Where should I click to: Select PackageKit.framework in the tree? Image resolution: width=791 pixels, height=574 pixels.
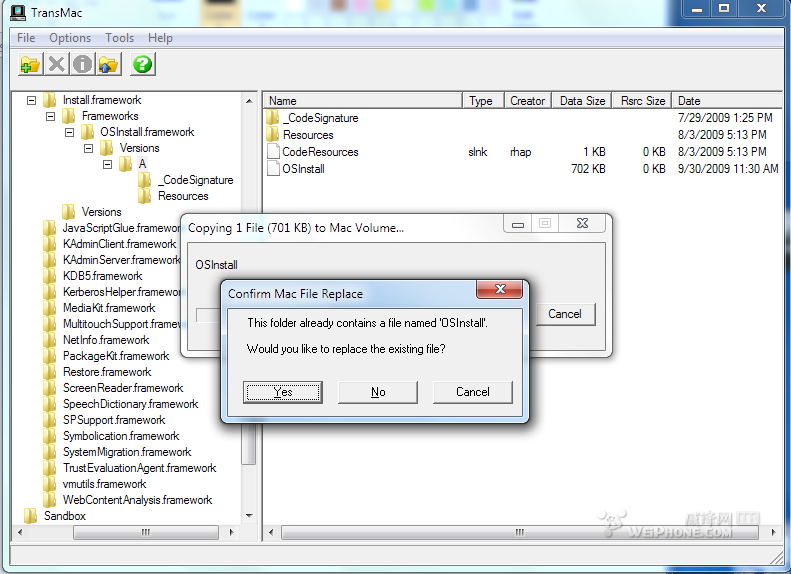pyautogui.click(x=116, y=356)
